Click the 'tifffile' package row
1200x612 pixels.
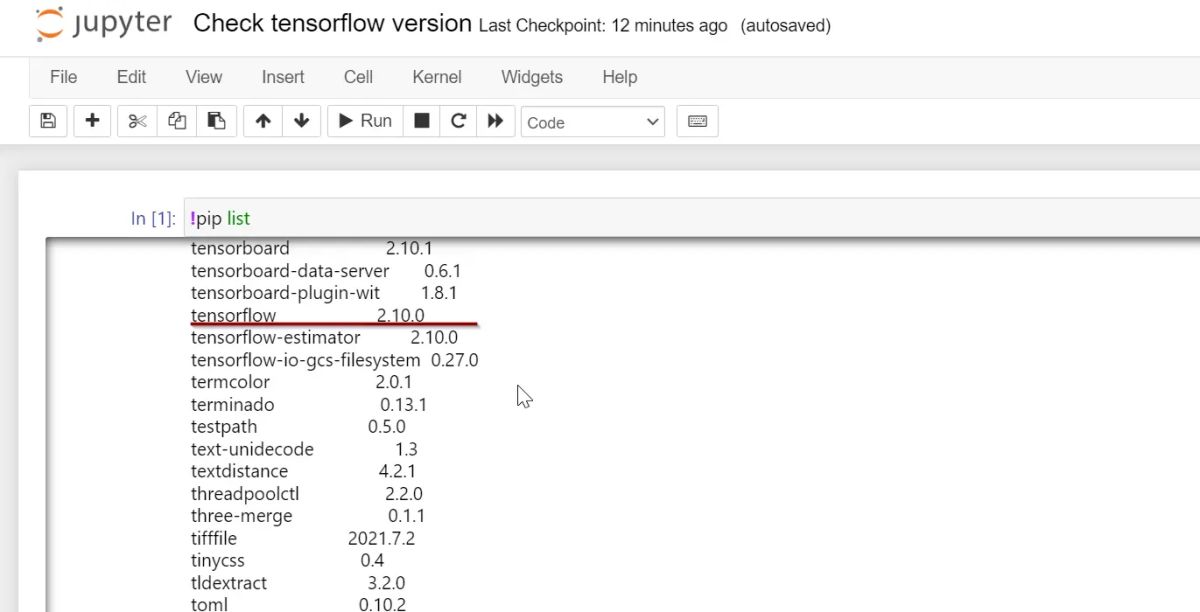click(303, 538)
